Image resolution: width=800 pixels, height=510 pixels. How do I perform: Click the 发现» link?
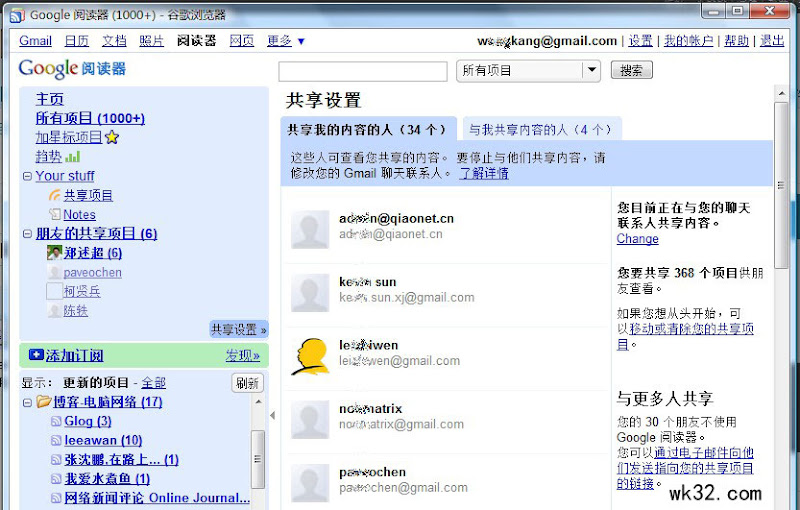[x=242, y=355]
